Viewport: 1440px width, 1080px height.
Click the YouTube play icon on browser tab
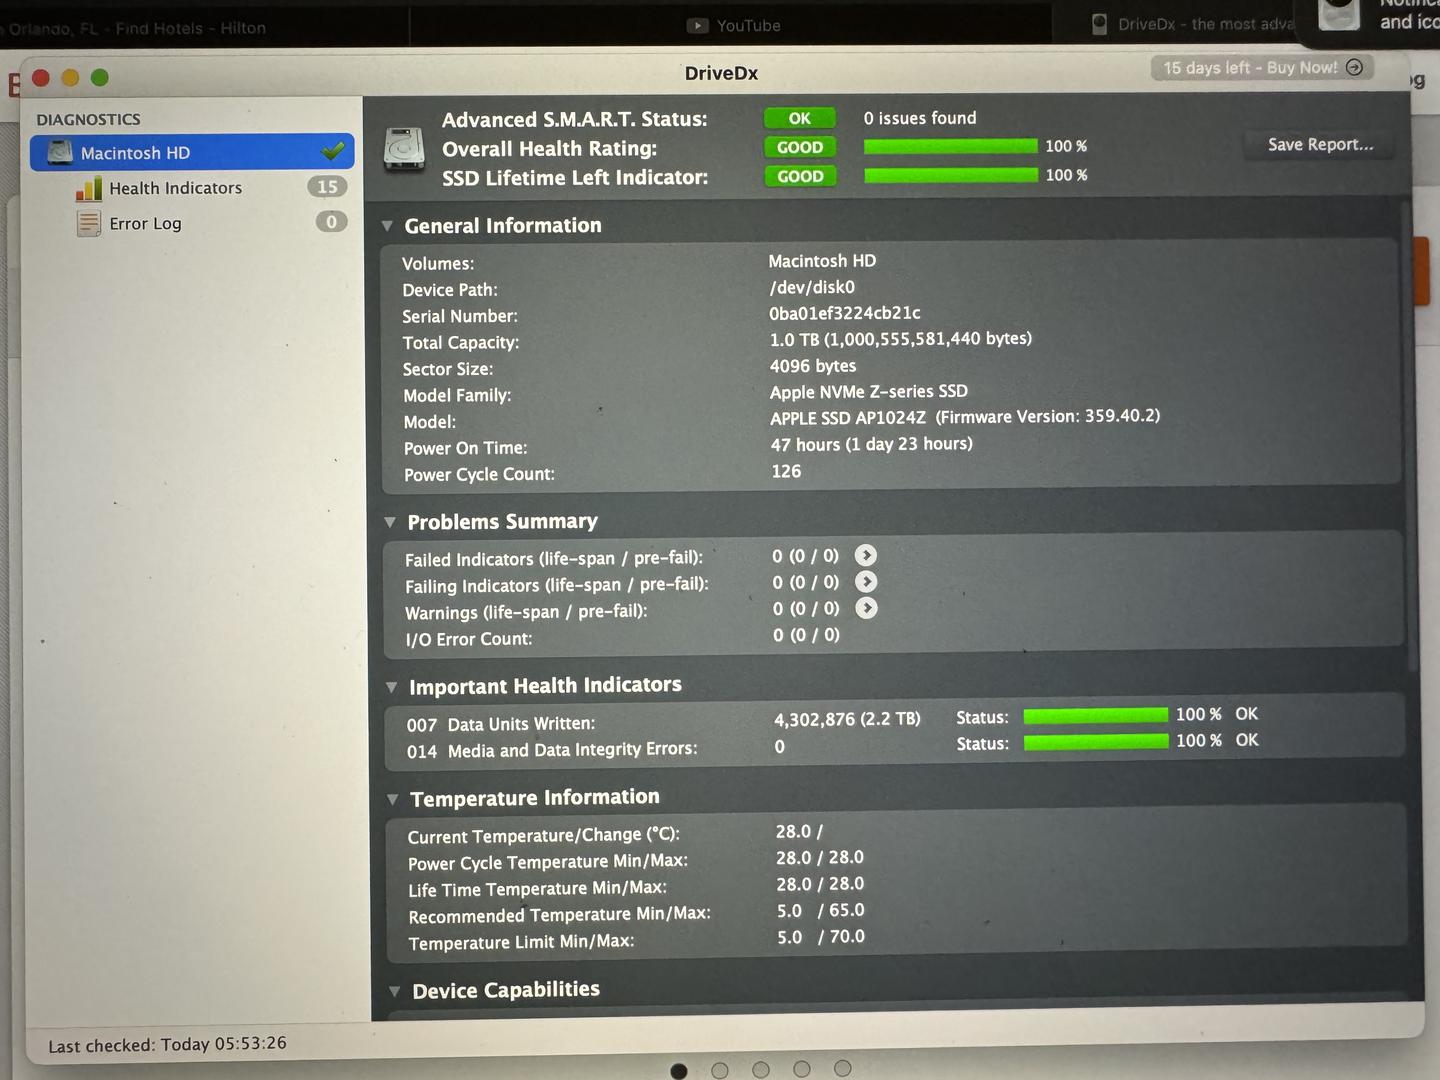[x=697, y=26]
